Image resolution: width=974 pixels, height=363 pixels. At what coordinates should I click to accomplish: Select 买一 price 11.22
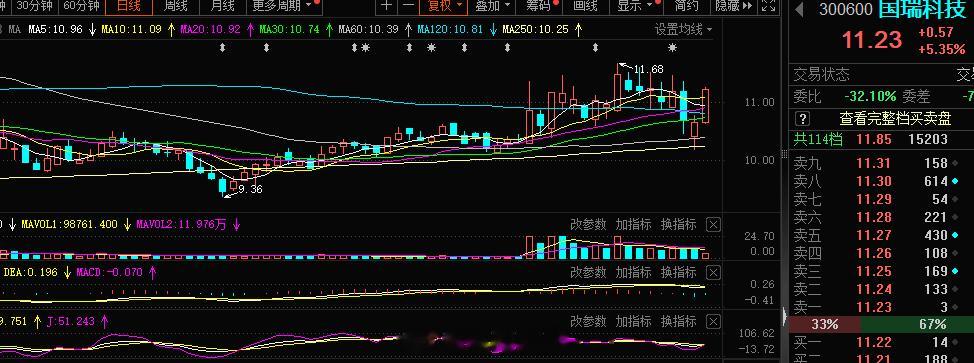tap(873, 342)
